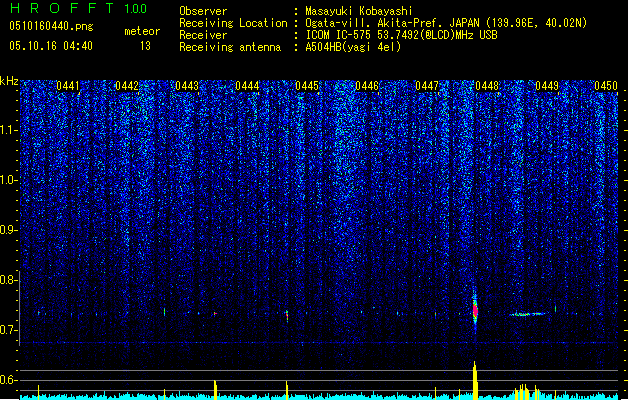The width and height of the screenshot is (629, 400).
Task: Click the meteor count value 13
Action: click(x=145, y=46)
